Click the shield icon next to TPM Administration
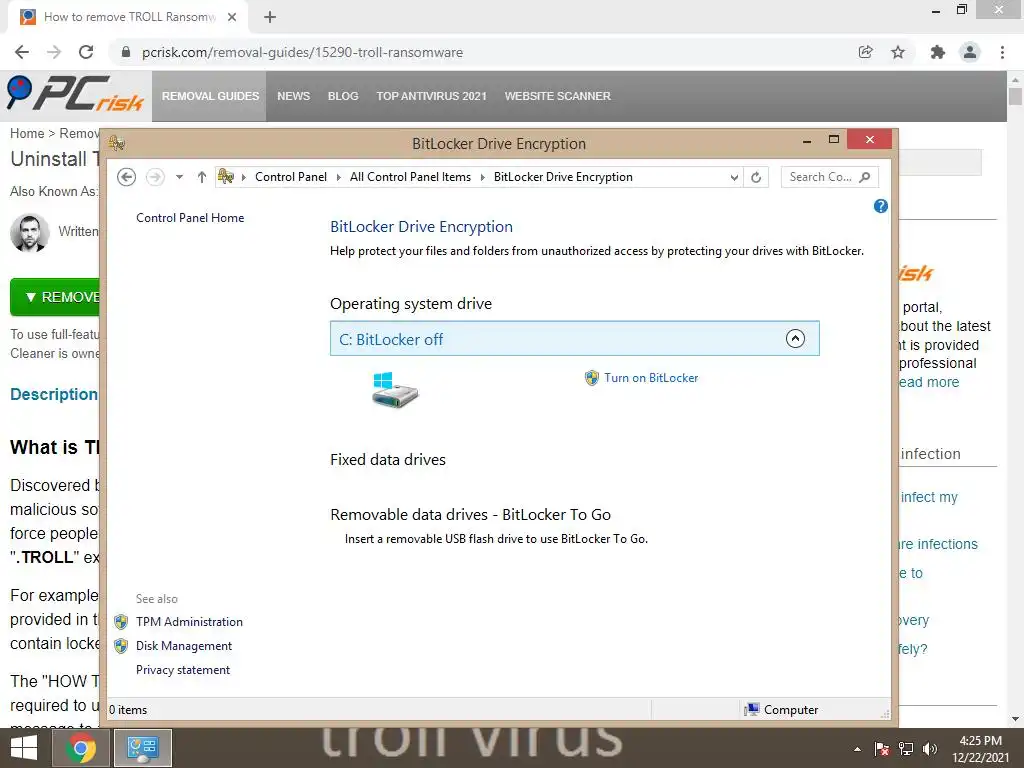This screenshot has height=768, width=1024. click(121, 622)
